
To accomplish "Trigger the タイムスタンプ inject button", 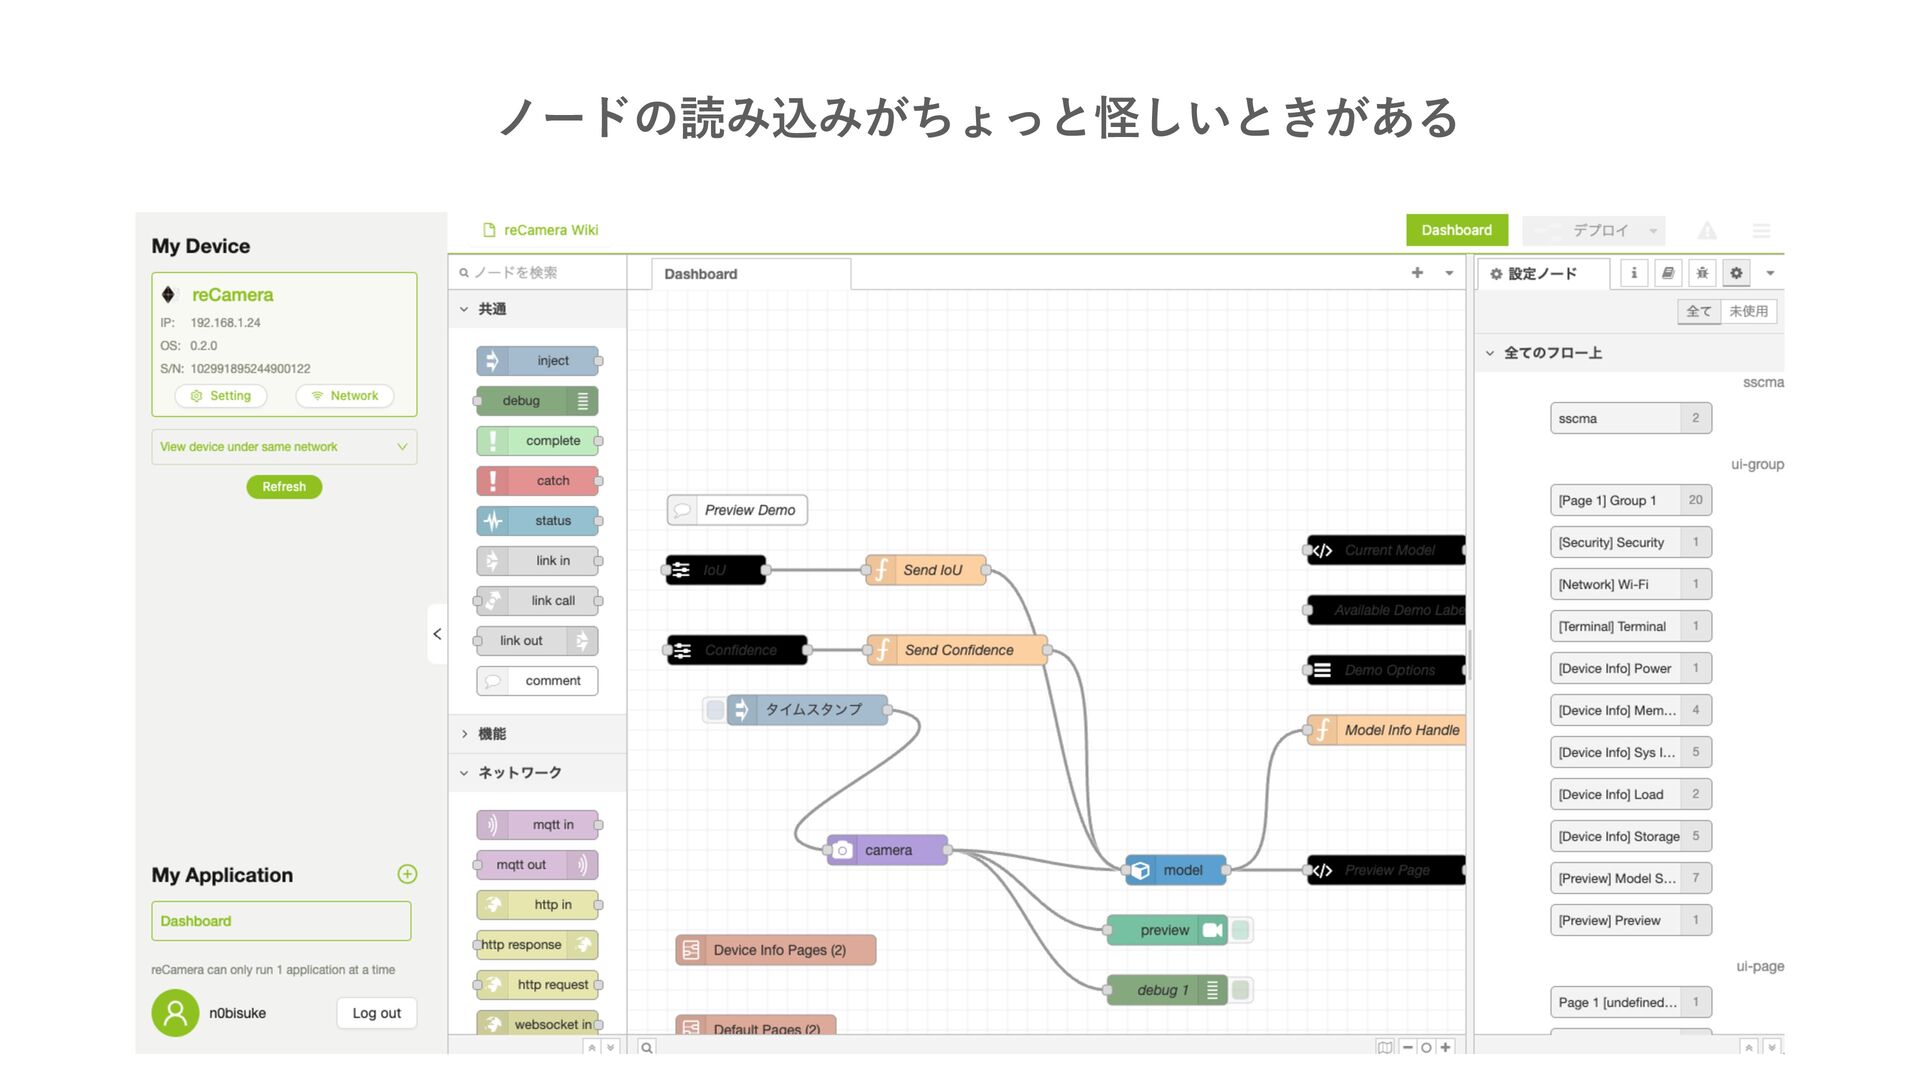I will (715, 710).
